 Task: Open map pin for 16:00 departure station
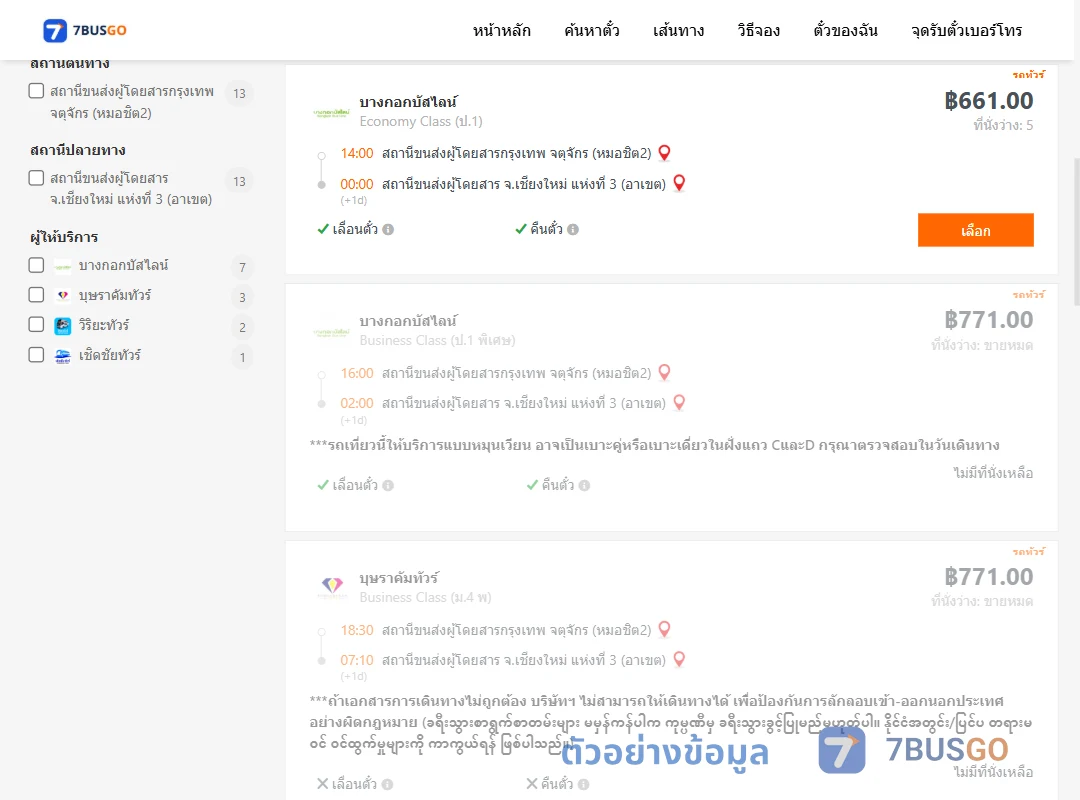point(664,373)
